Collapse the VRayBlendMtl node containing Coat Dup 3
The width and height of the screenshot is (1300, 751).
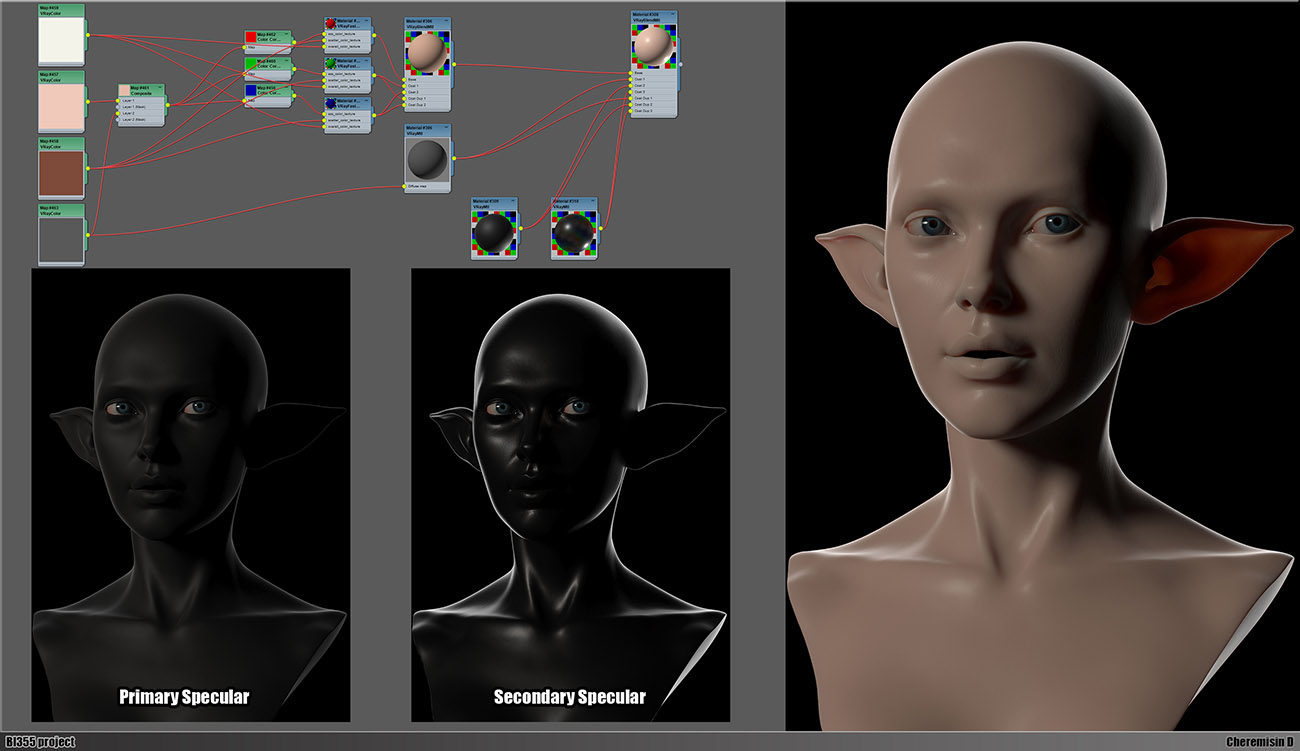click(x=672, y=15)
